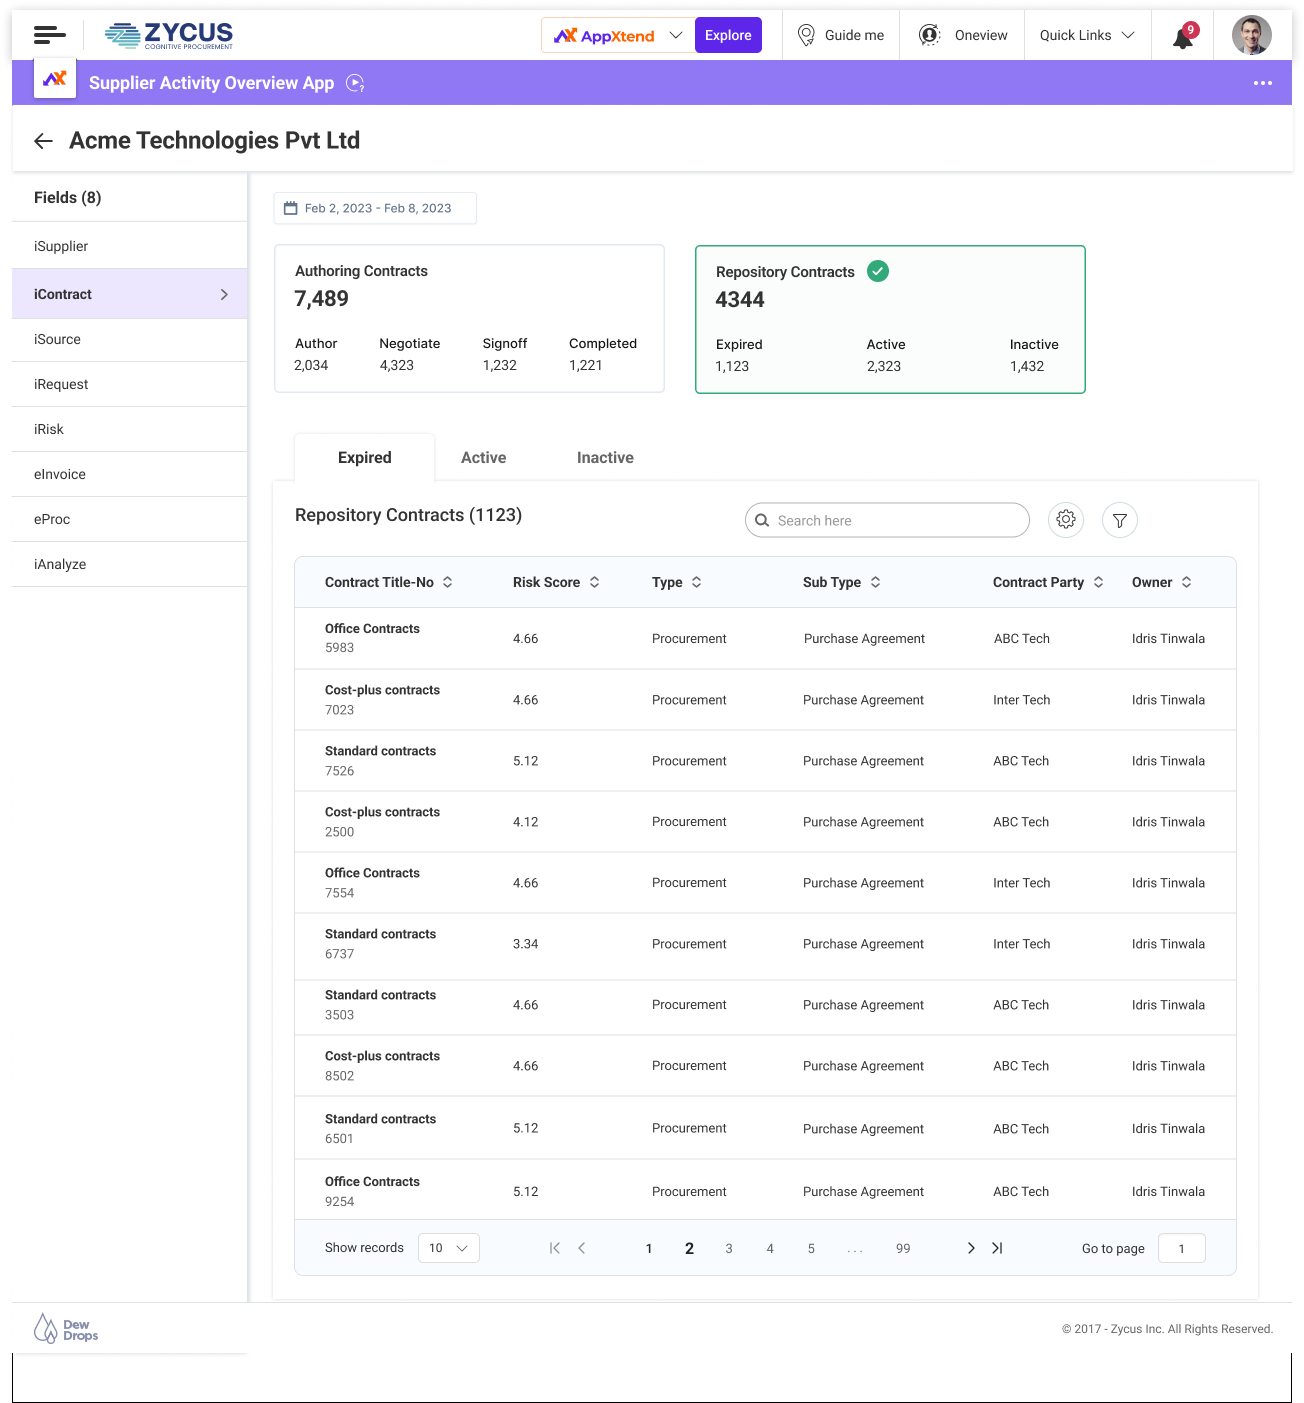Click the back arrow beside Acme Technologies

coord(43,141)
